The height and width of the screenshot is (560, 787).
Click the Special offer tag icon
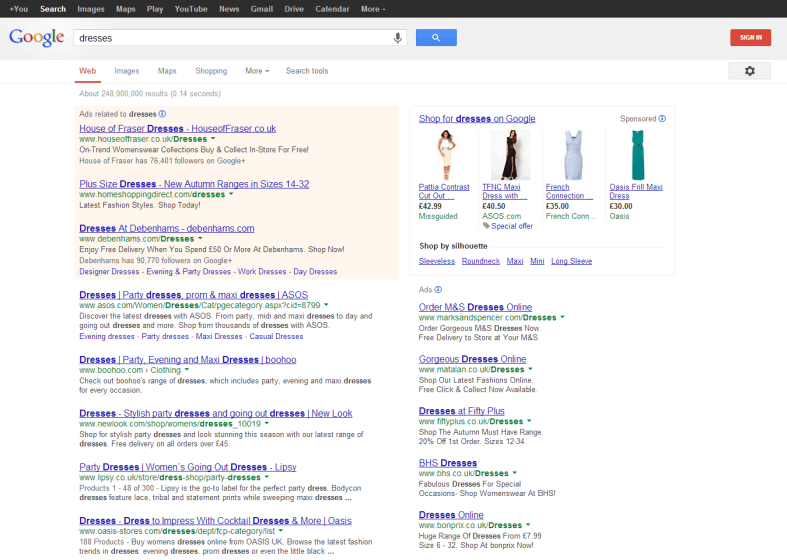486,226
